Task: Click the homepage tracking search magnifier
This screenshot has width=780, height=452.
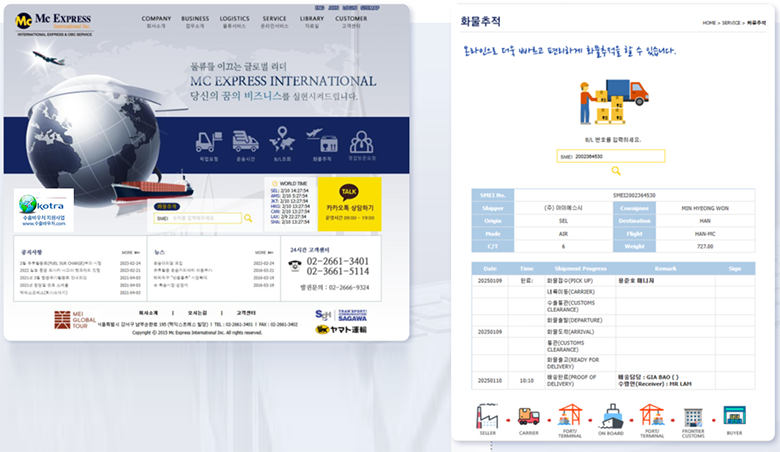Action: pyautogui.click(x=248, y=218)
